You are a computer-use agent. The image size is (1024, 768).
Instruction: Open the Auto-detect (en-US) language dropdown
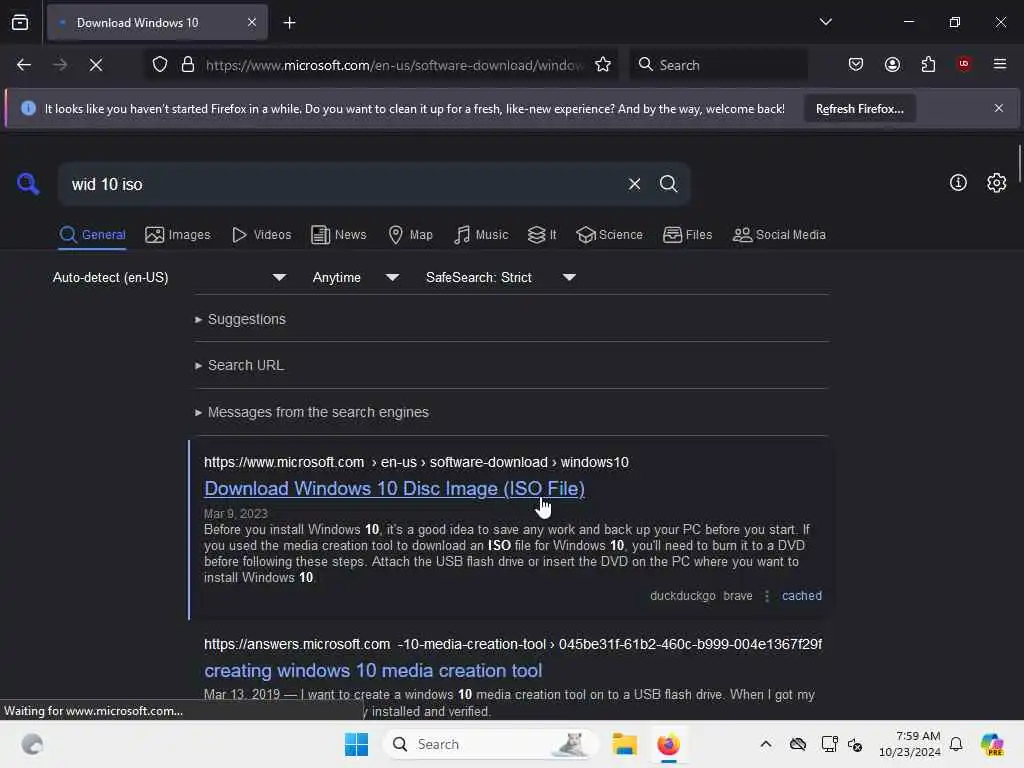[x=169, y=278]
